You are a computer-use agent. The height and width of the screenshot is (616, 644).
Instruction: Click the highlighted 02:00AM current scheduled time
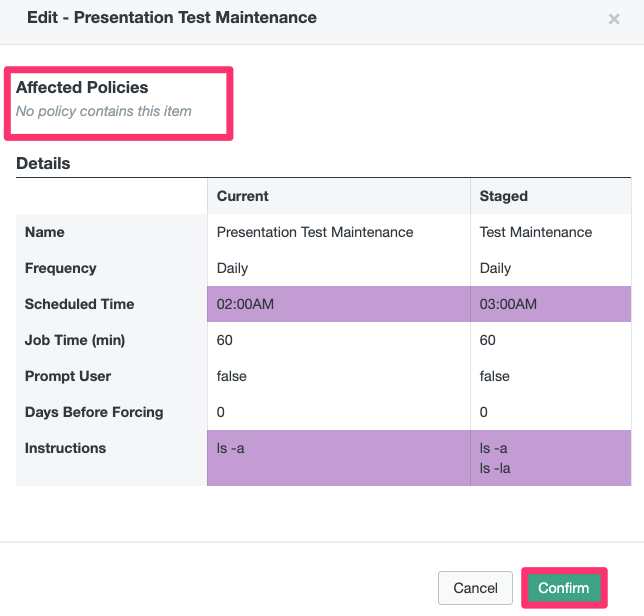[245, 304]
